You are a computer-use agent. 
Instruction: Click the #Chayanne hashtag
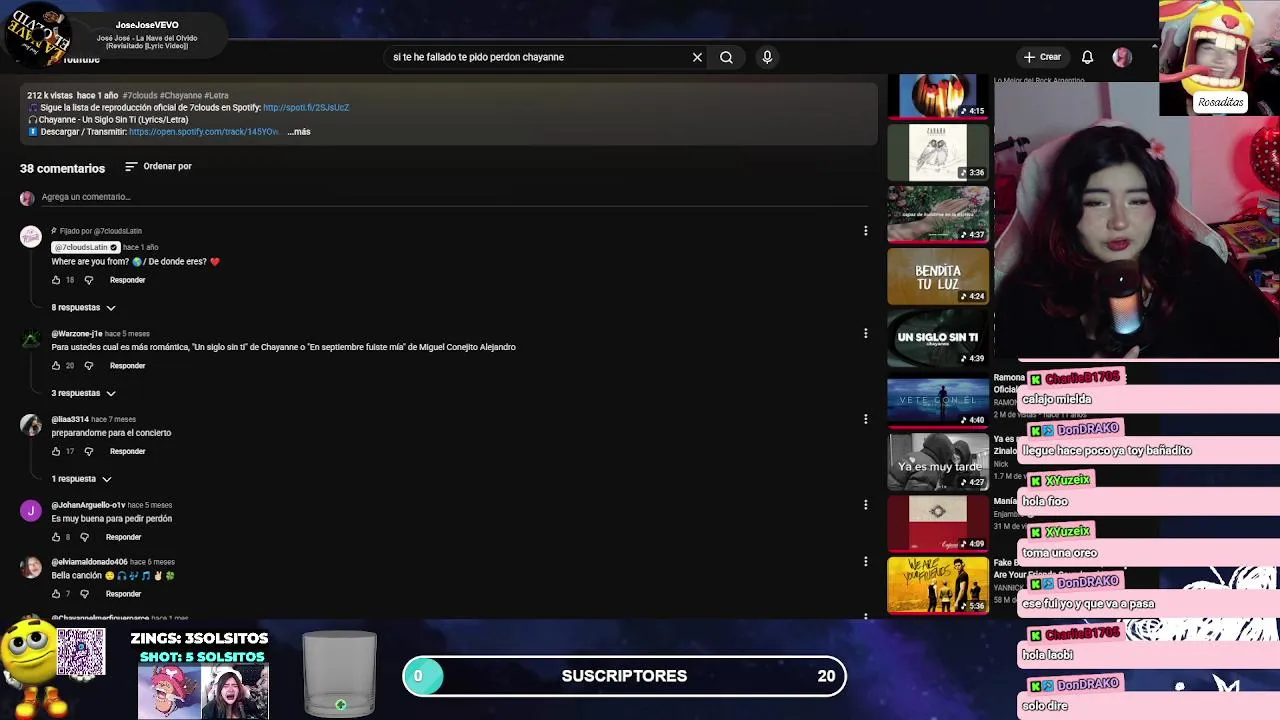pyautogui.click(x=181, y=96)
